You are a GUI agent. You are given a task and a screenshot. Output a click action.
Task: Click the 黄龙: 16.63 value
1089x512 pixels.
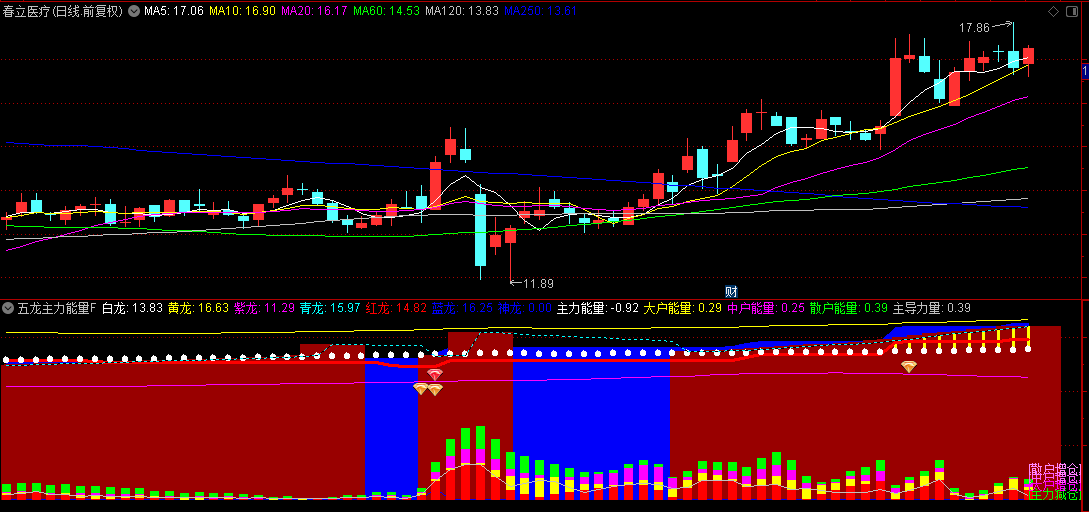click(x=198, y=308)
